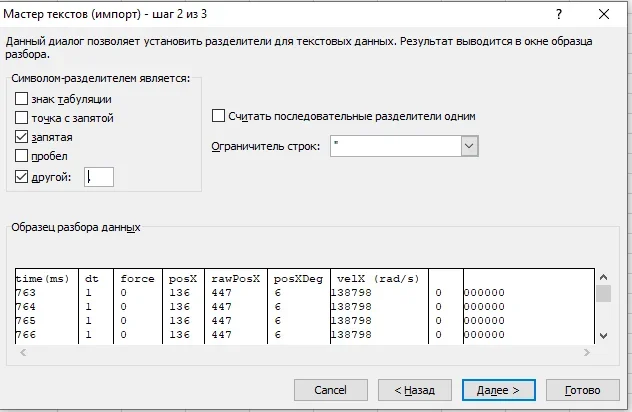Image resolution: width=632 pixels, height=412 pixels.
Task: Enable the 'знак табуляции' delimiter checkbox
Action: click(23, 99)
